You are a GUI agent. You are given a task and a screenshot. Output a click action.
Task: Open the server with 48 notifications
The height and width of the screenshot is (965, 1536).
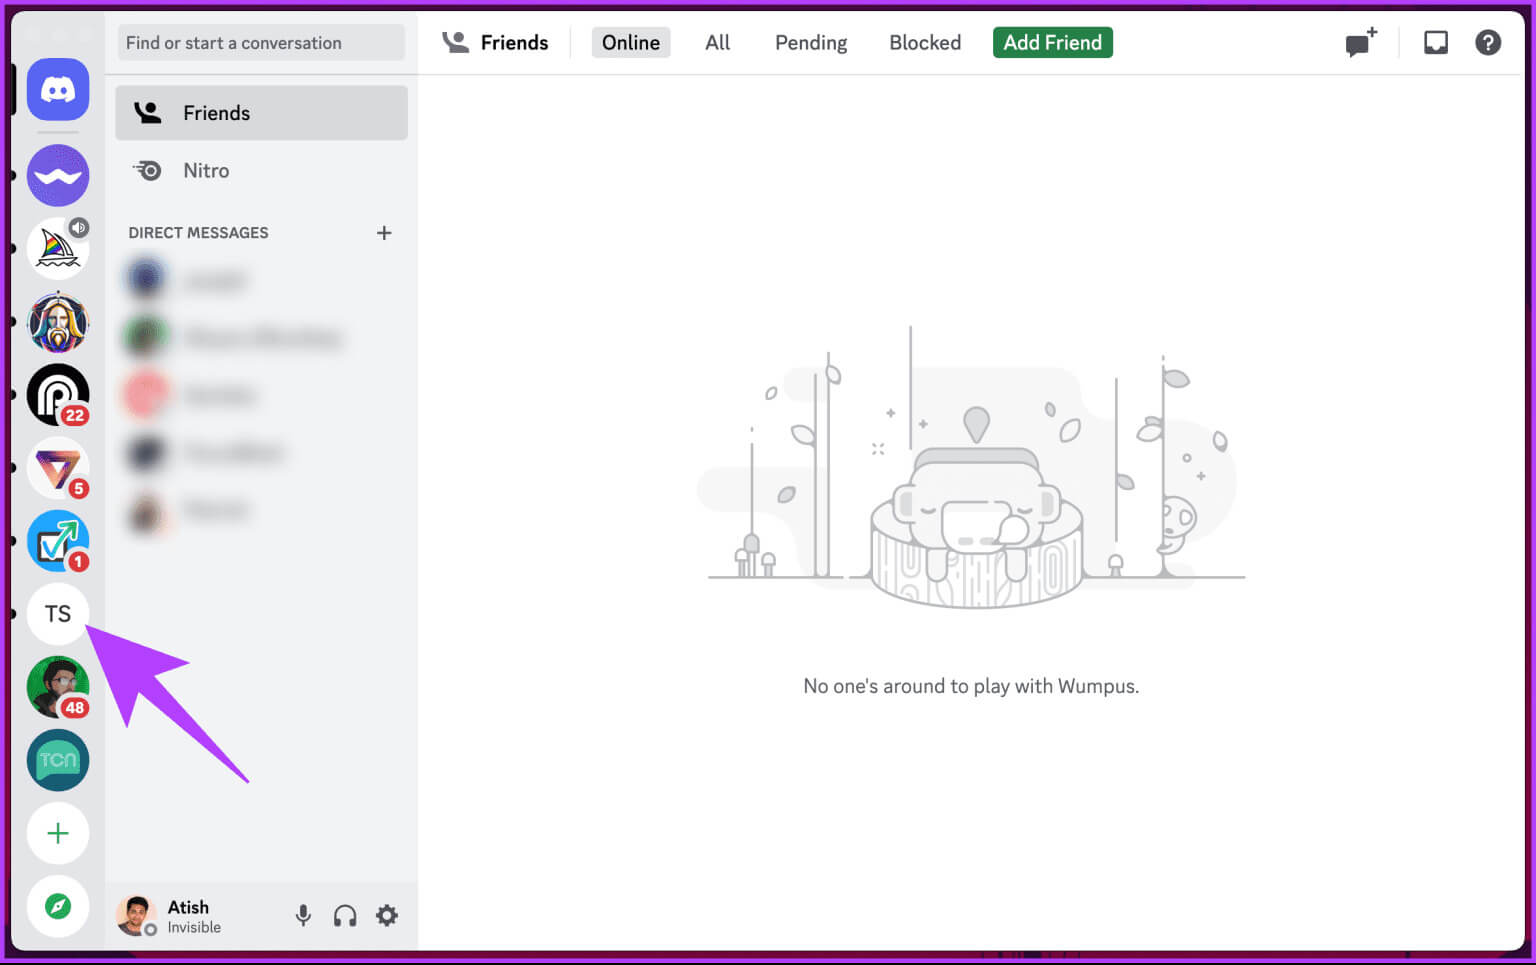[x=58, y=687]
